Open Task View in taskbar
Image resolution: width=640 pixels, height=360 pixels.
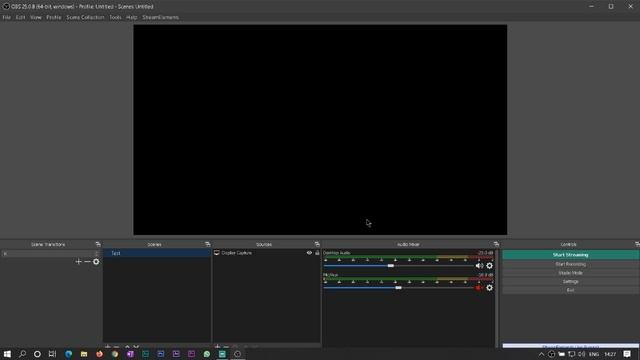52,354
